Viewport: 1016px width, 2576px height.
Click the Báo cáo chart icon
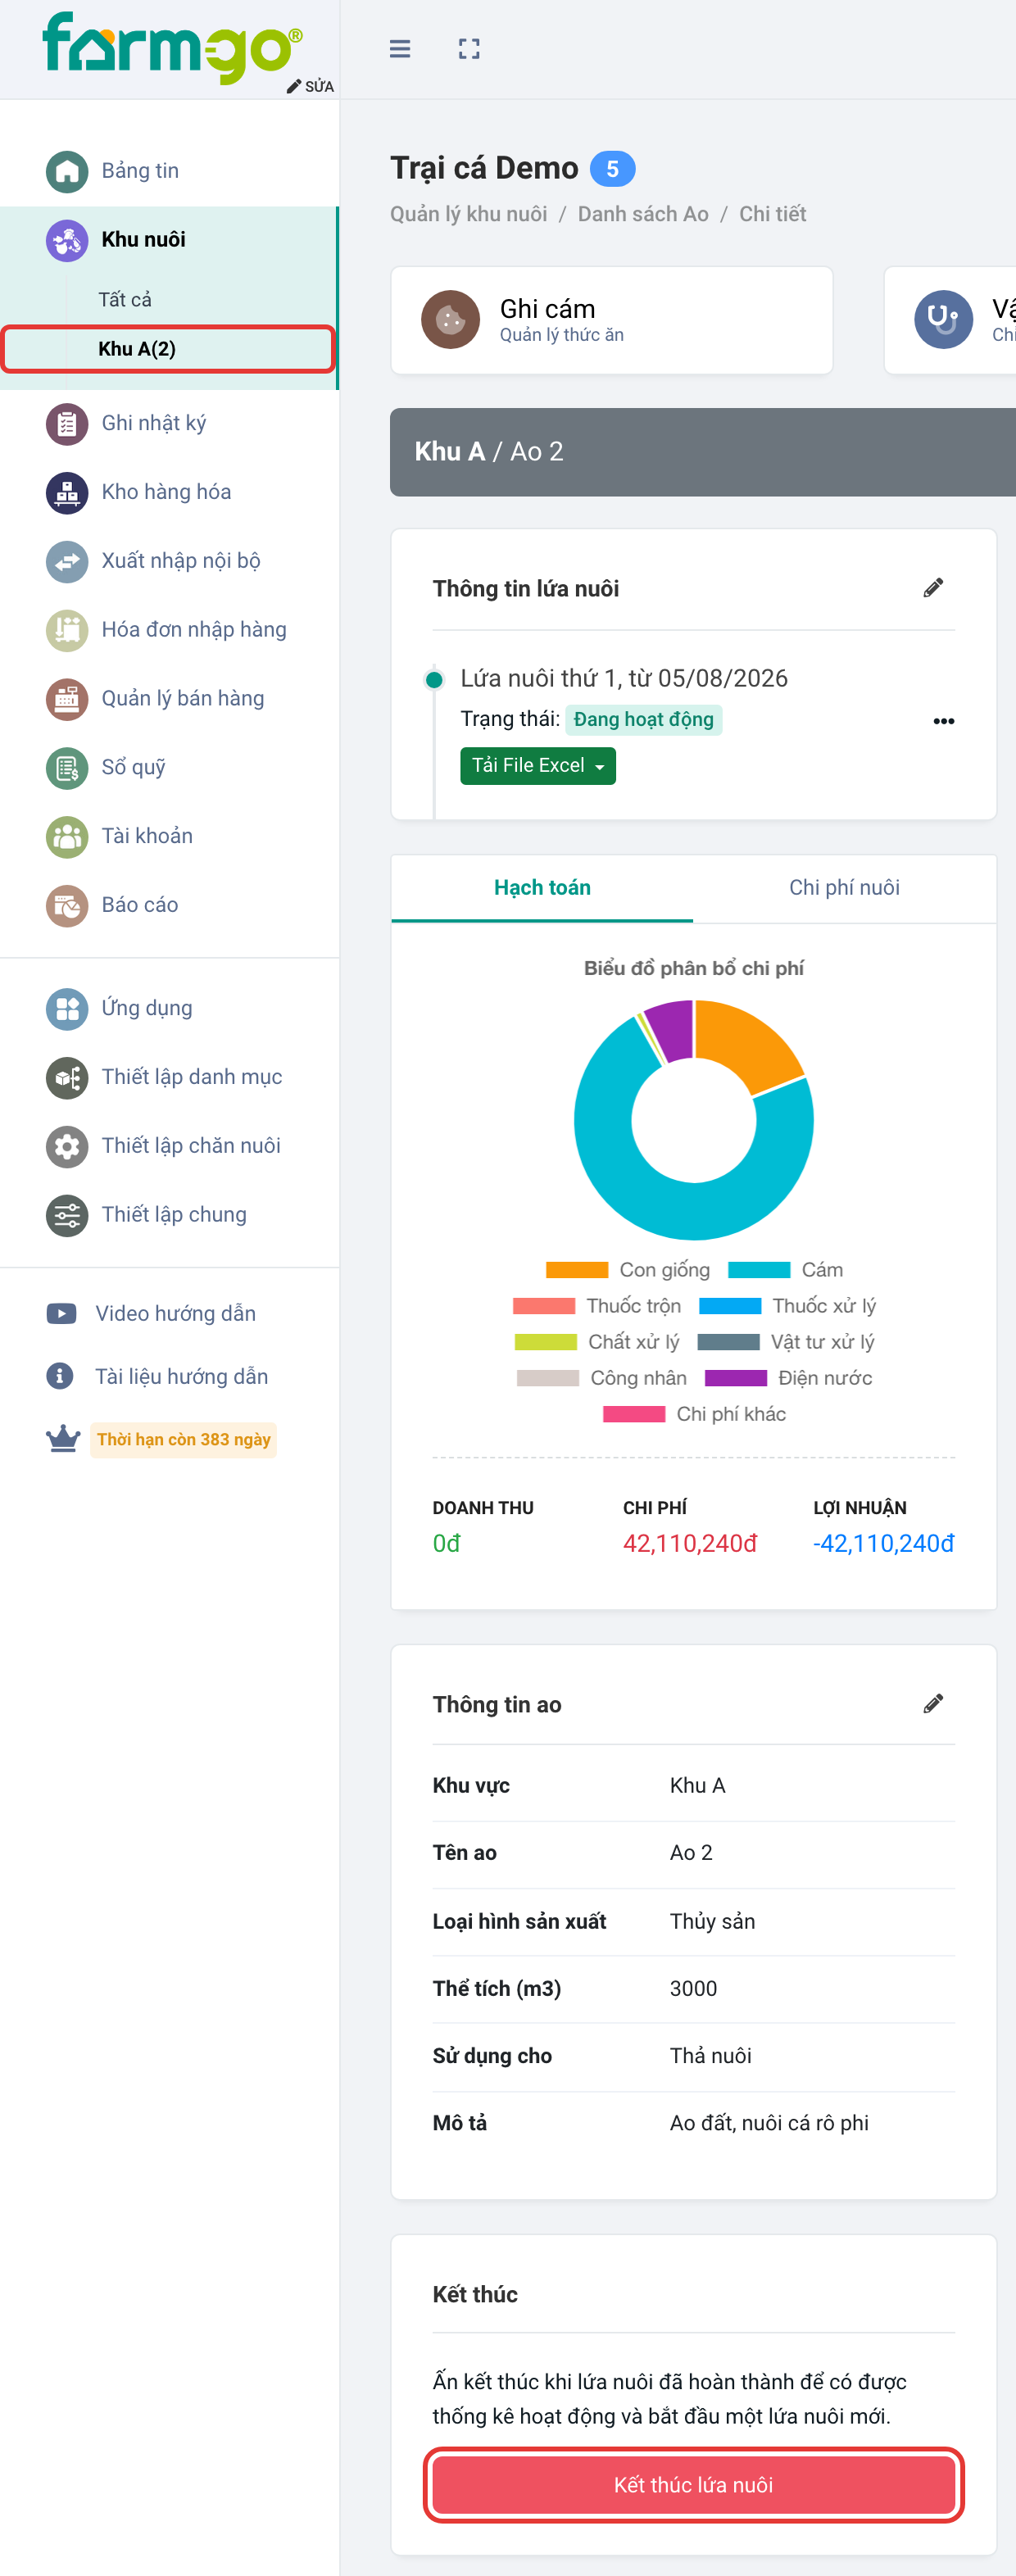pyautogui.click(x=67, y=906)
